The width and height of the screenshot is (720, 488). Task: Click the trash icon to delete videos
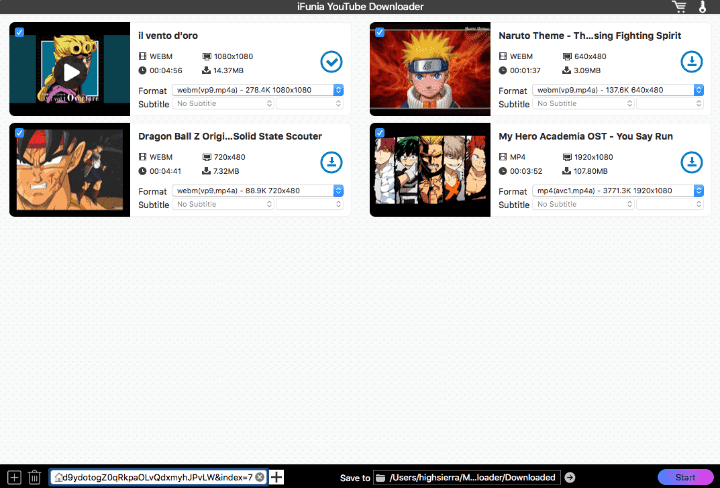pyautogui.click(x=35, y=478)
